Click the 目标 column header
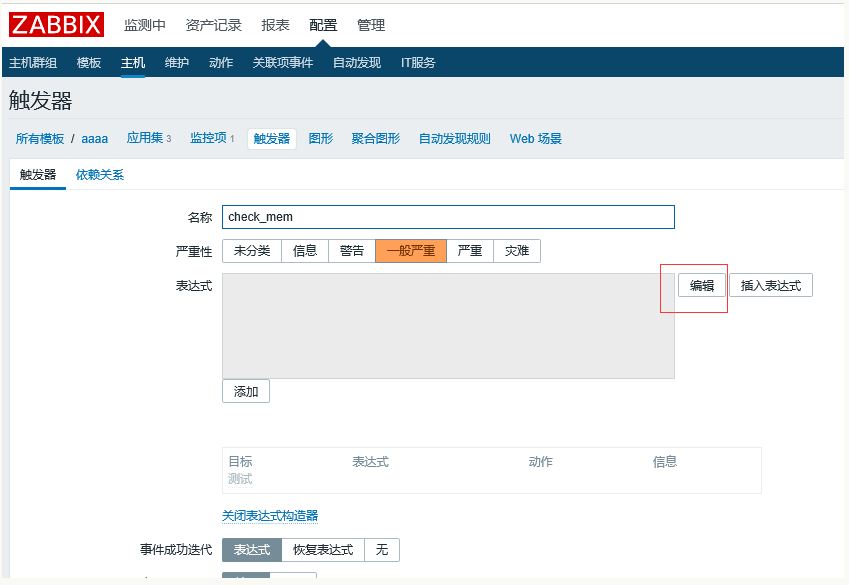The width and height of the screenshot is (849, 585). [x=240, y=462]
